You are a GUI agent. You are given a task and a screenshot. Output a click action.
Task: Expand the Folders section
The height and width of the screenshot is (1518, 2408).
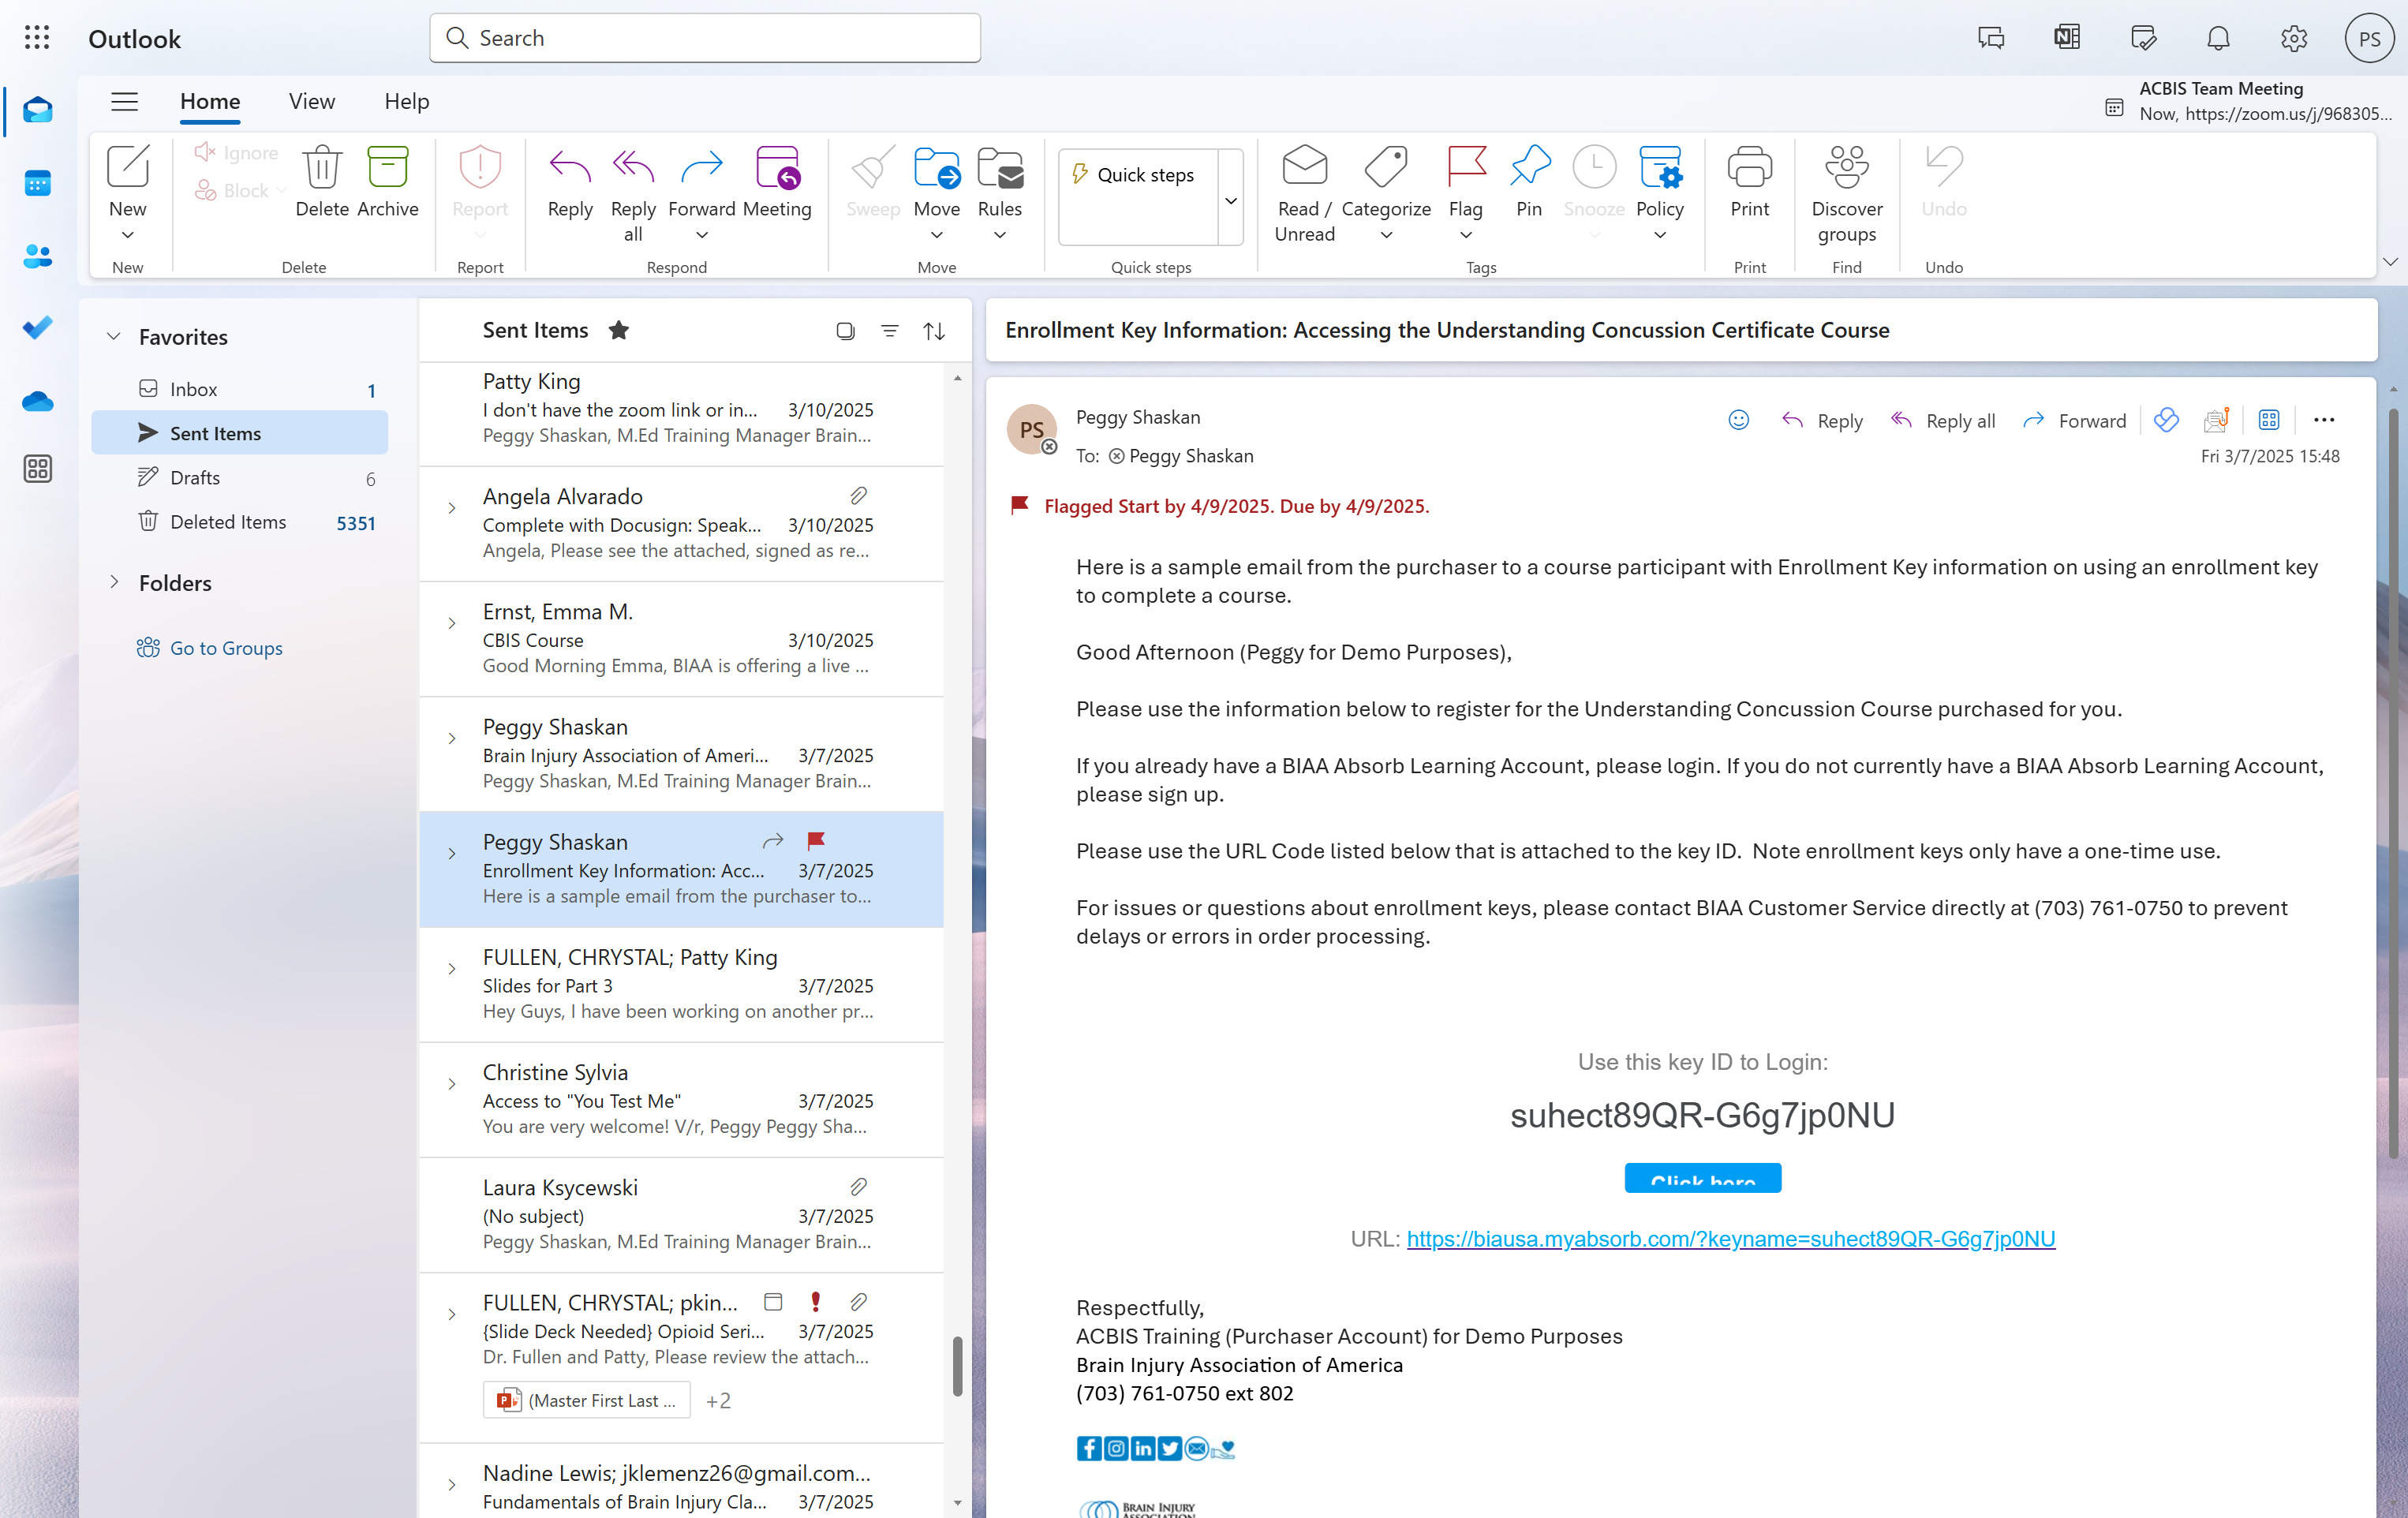coord(114,582)
